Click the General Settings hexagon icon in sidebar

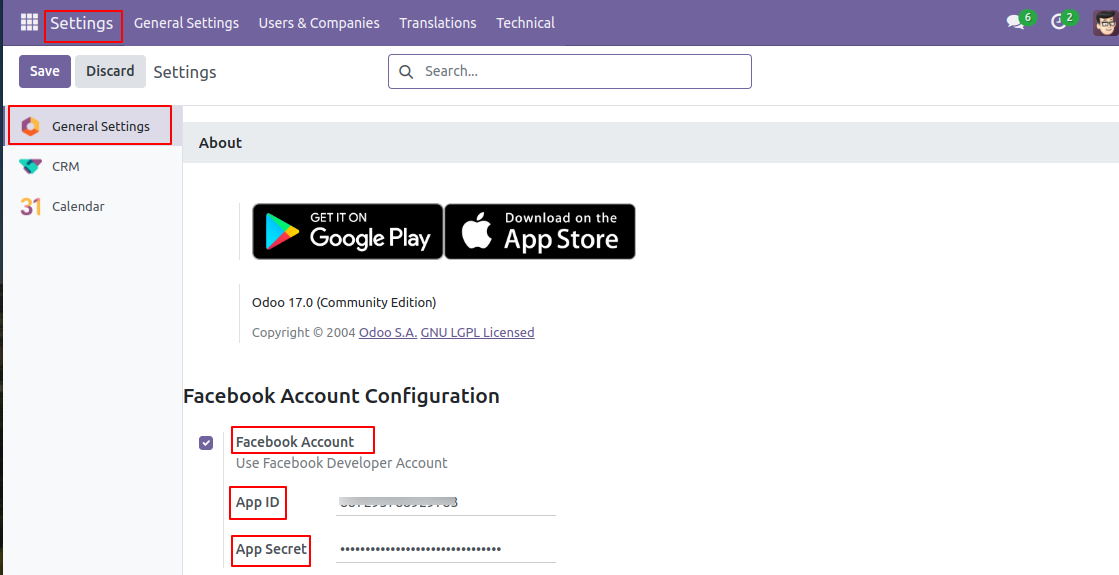coord(30,126)
